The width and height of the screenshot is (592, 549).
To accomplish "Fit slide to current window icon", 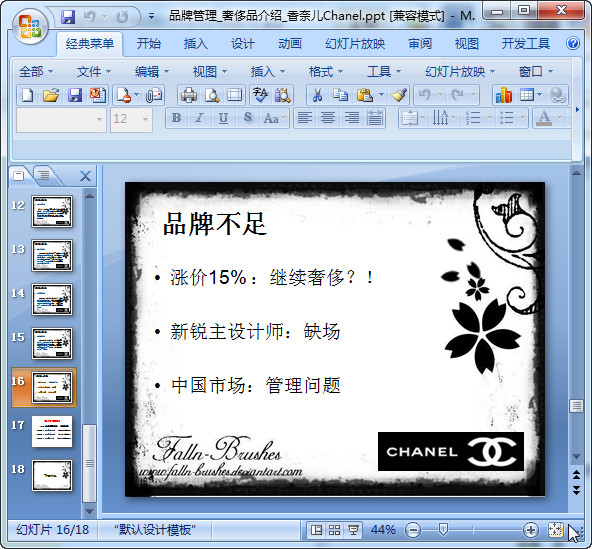I will tap(555, 530).
